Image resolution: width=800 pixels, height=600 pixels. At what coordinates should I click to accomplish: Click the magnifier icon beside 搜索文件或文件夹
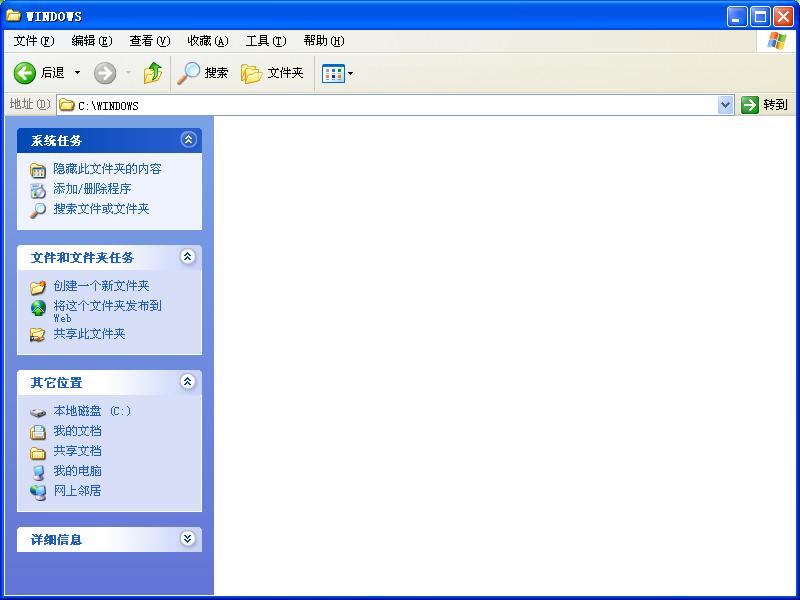(38, 210)
